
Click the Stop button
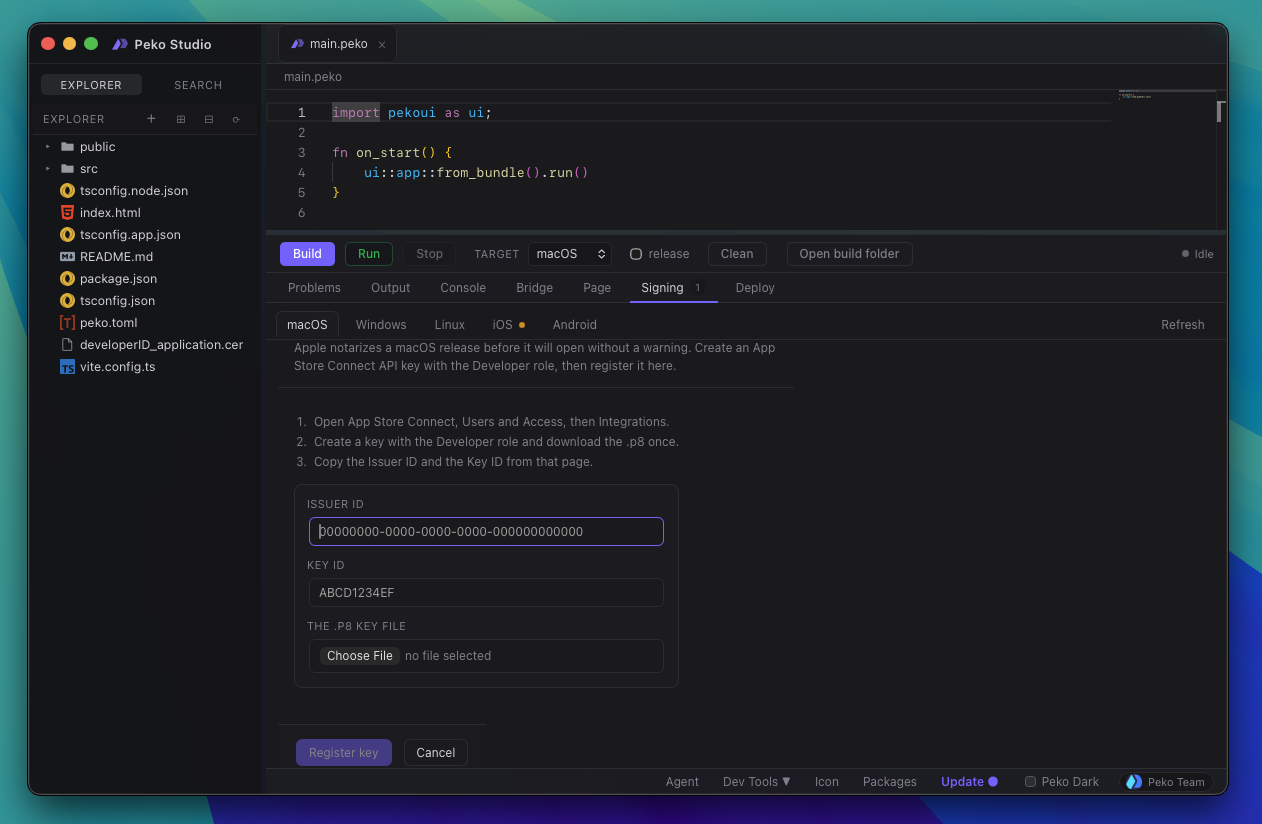pos(430,254)
